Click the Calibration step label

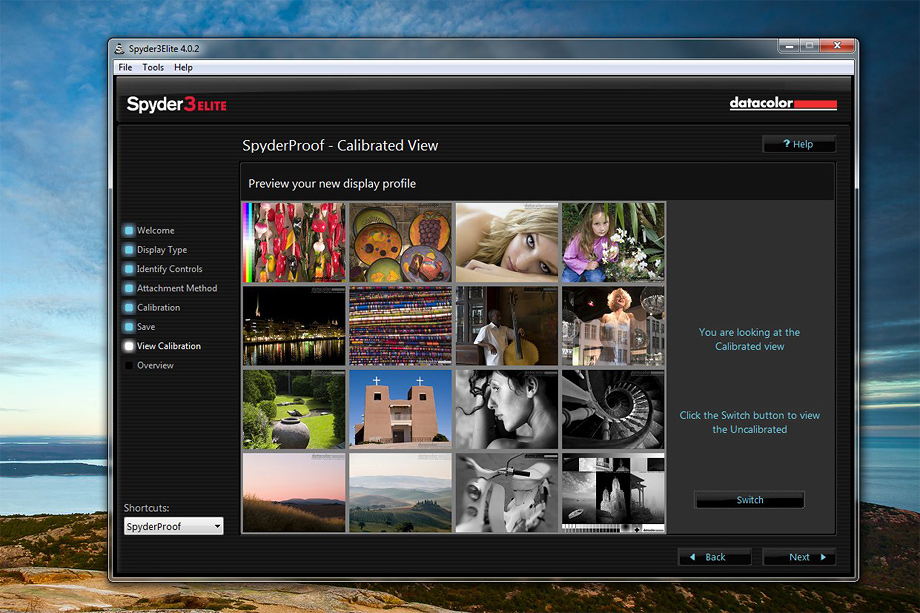[x=158, y=307]
